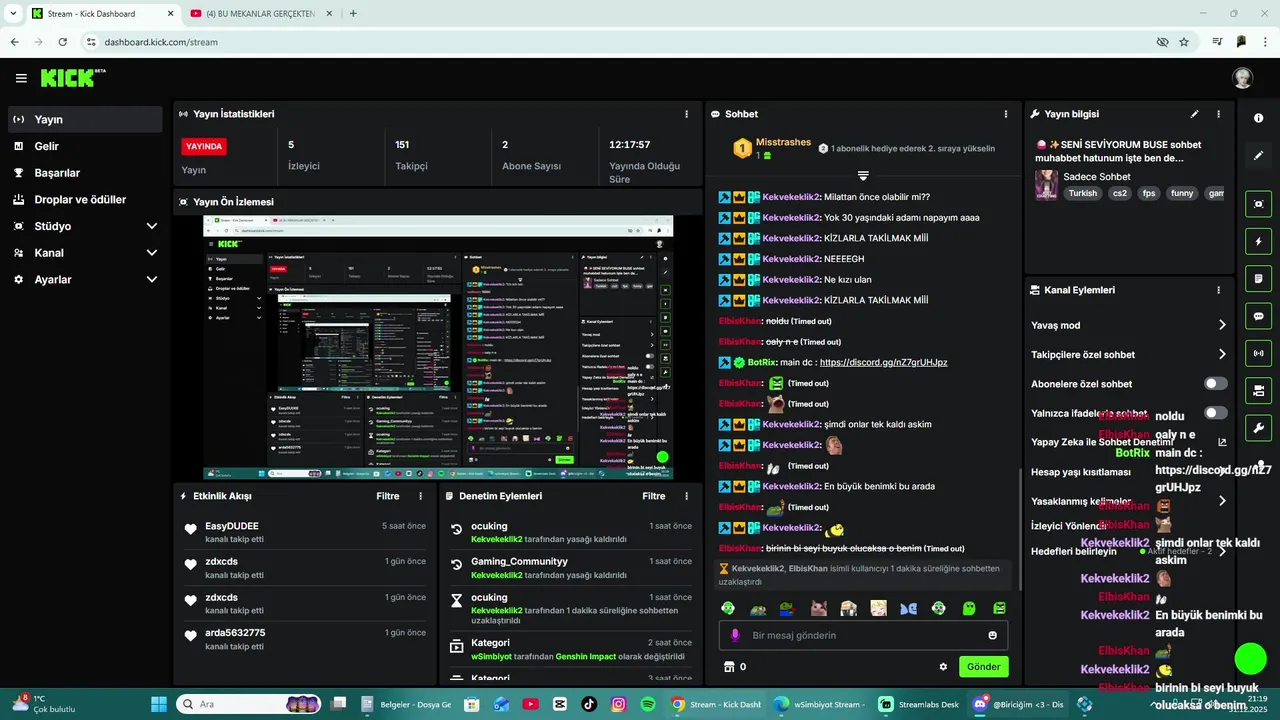This screenshot has height=720, width=1280.
Task: Open the profile avatar menu
Action: click(x=1242, y=78)
